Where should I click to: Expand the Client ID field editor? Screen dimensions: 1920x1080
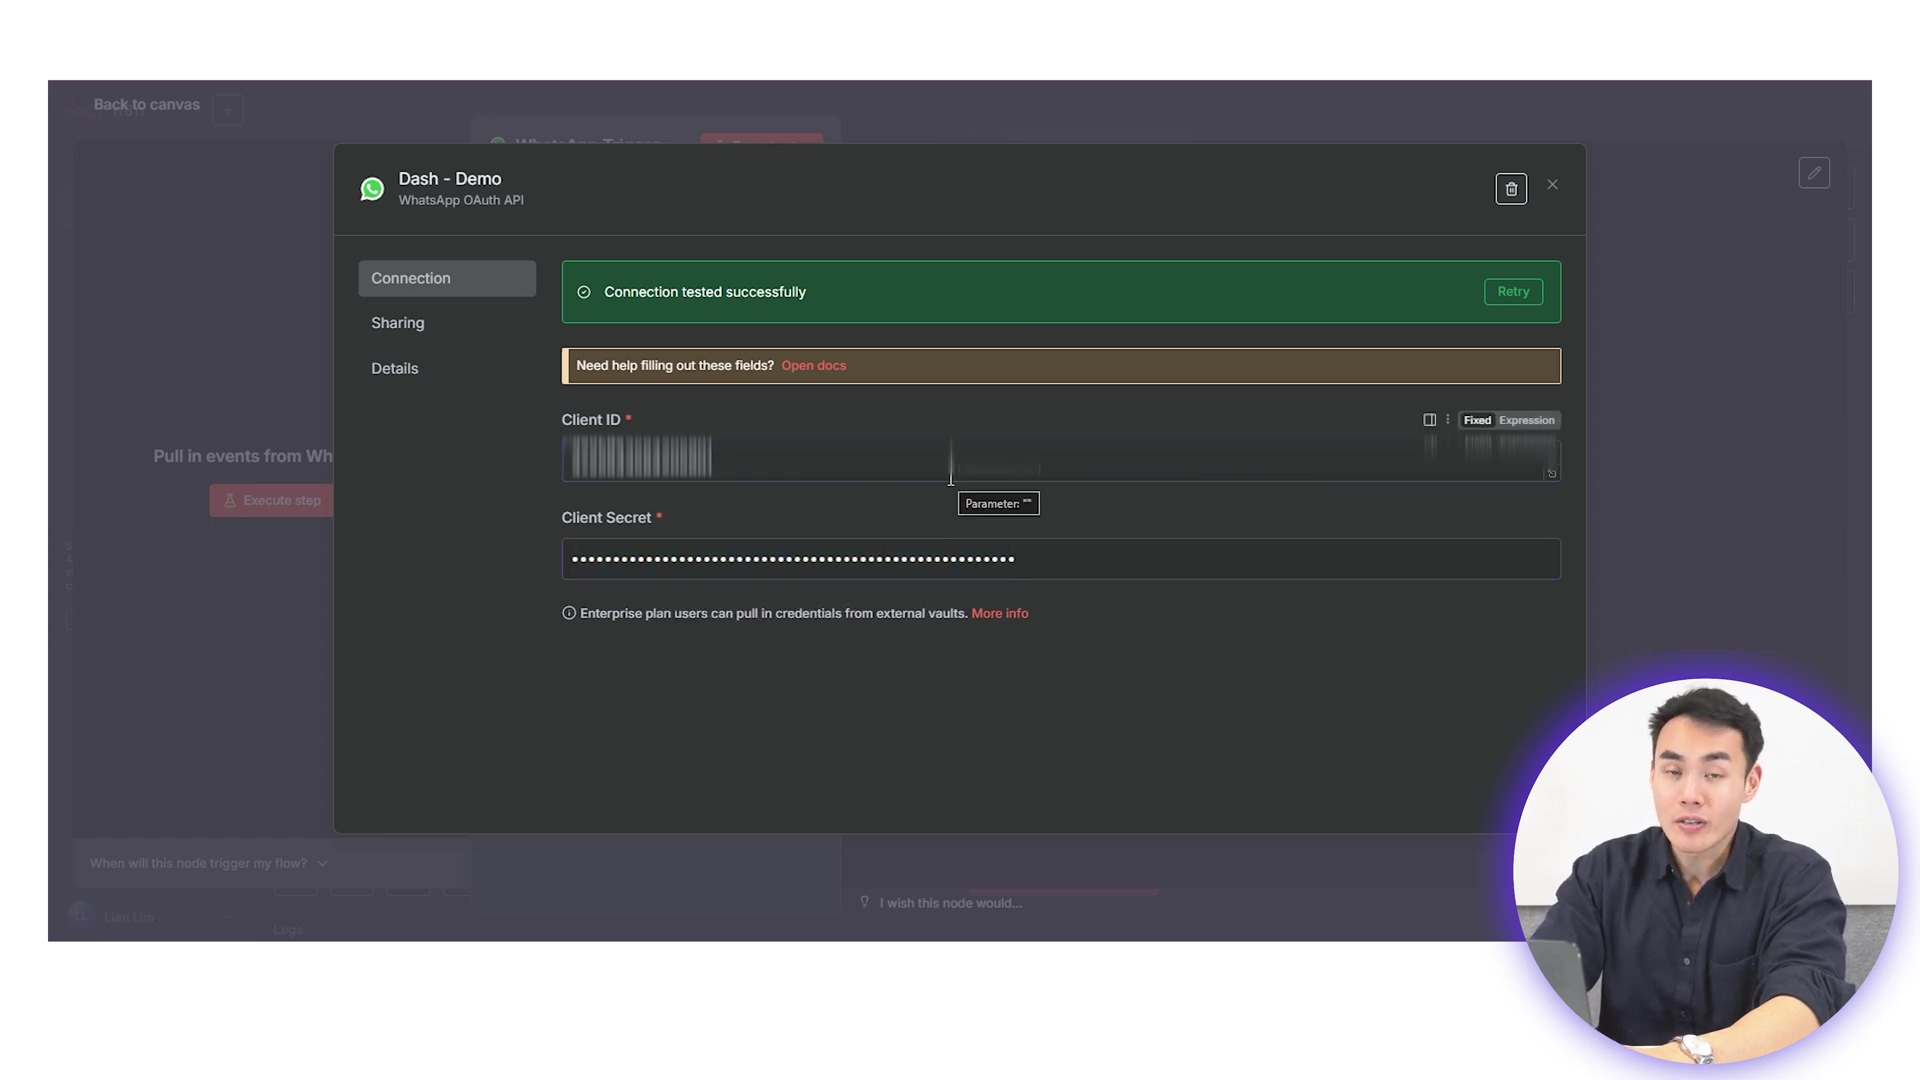[x=1552, y=474]
